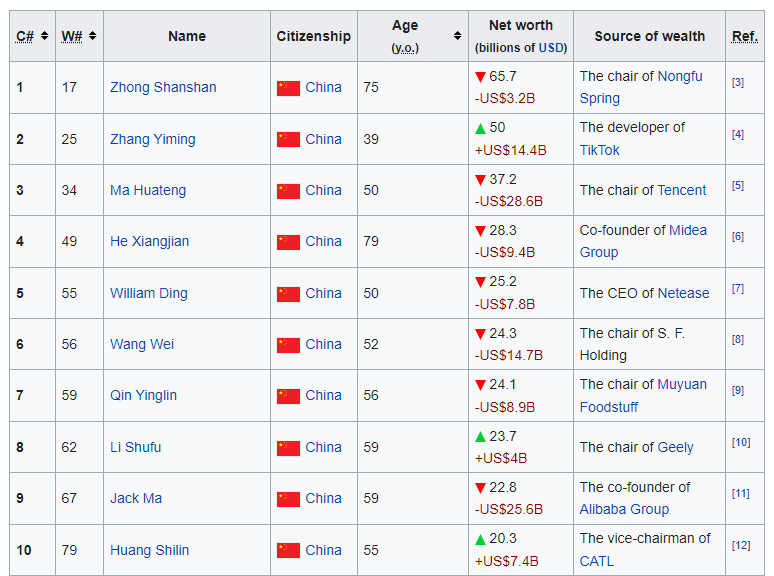The image size is (774, 576).
Task: Click red down arrow beside 24.1
Action: coord(480,385)
